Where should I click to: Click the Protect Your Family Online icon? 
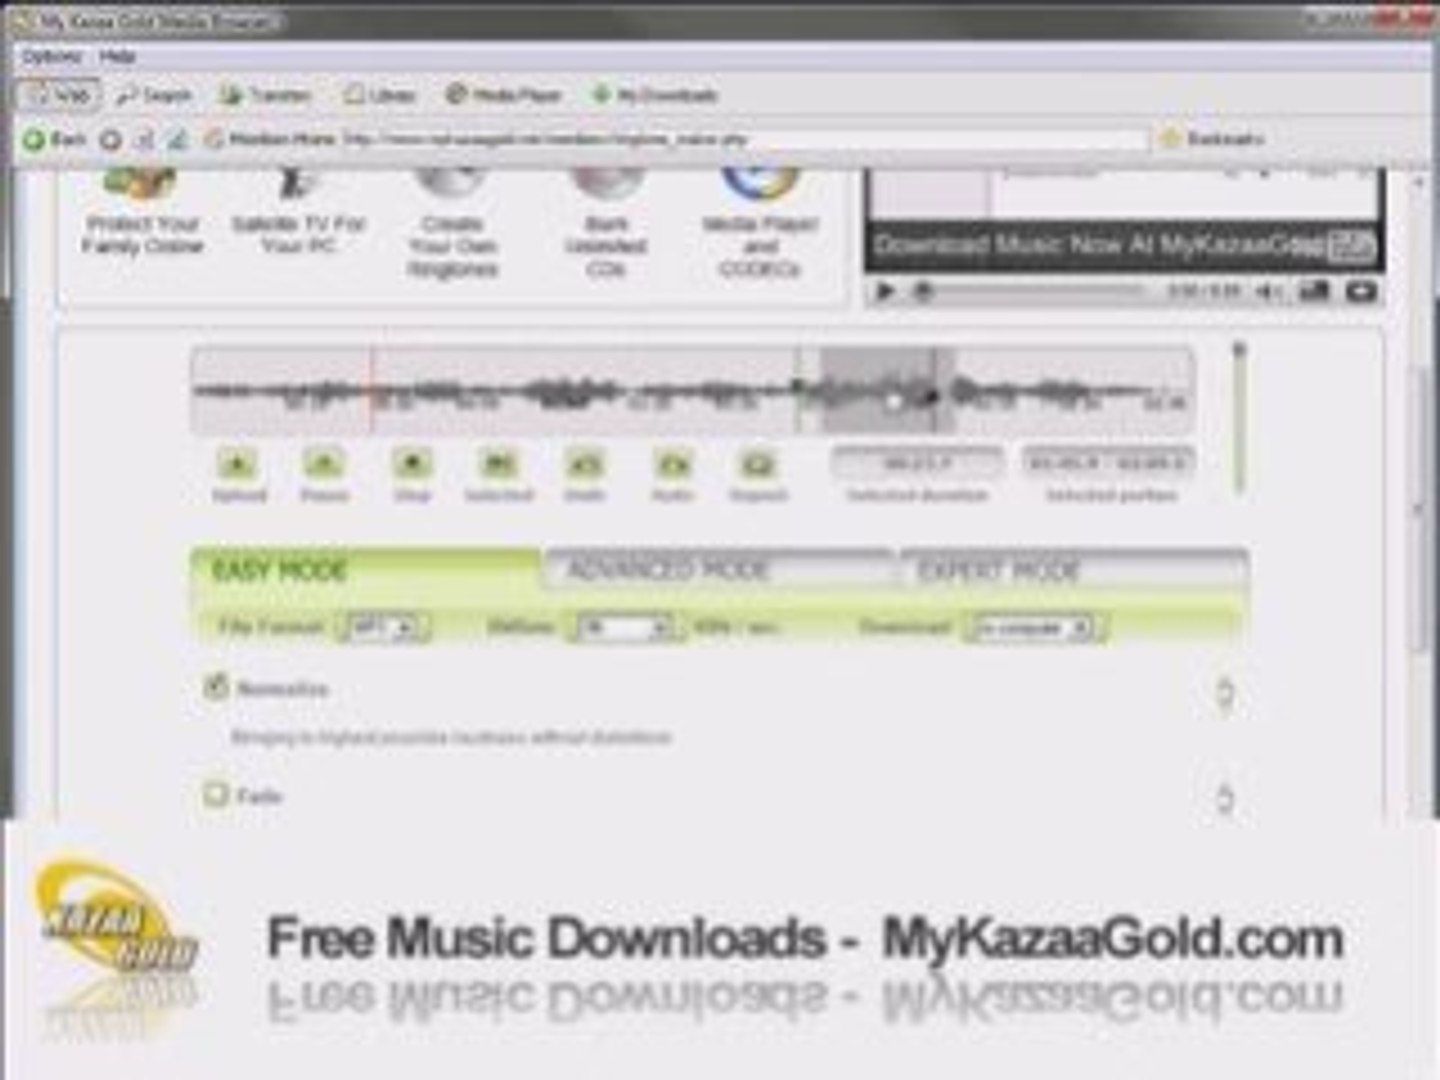click(x=141, y=186)
